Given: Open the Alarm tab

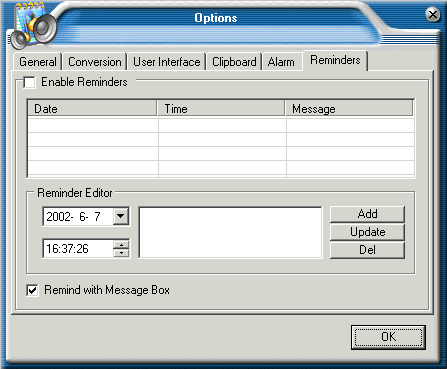Looking at the screenshot, I should click(281, 62).
